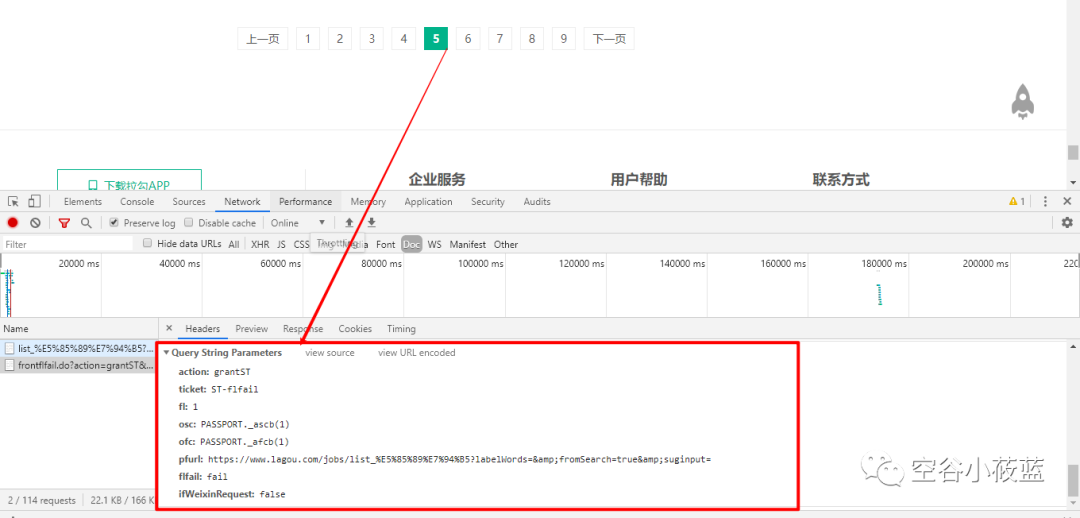Click the ticket ST-flfail value
The image size is (1080, 518).
coord(235,389)
